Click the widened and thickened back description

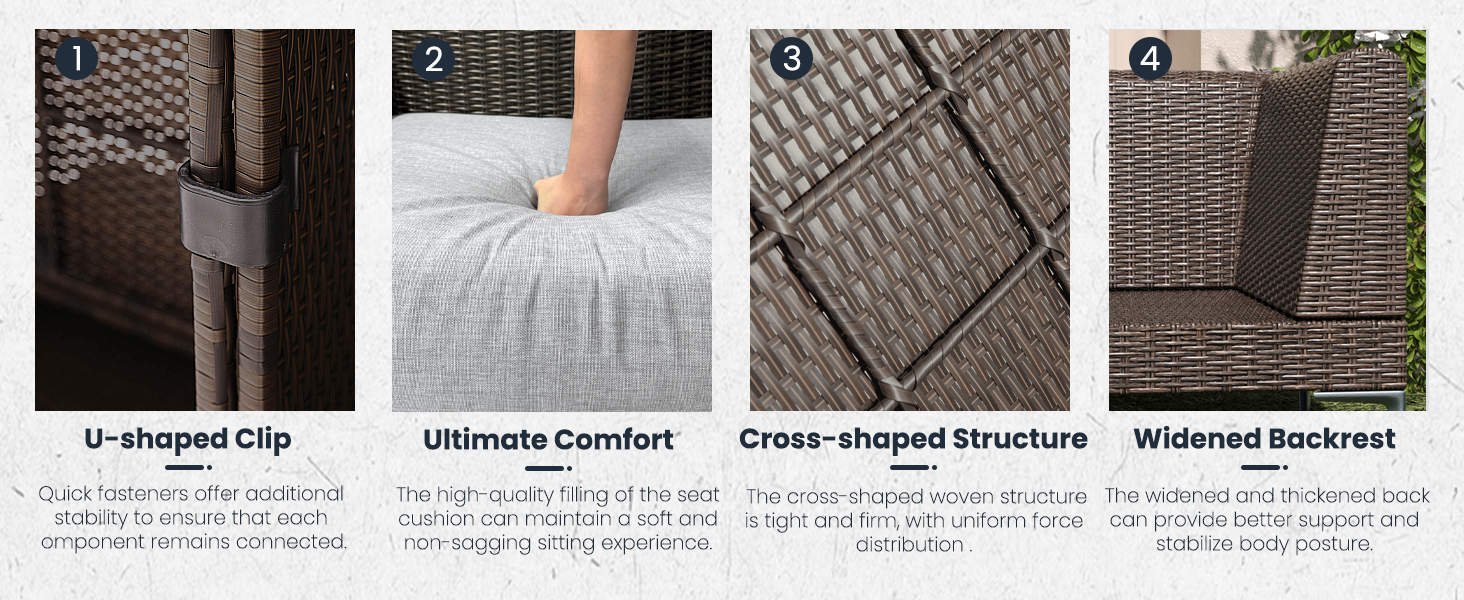(x=1267, y=520)
